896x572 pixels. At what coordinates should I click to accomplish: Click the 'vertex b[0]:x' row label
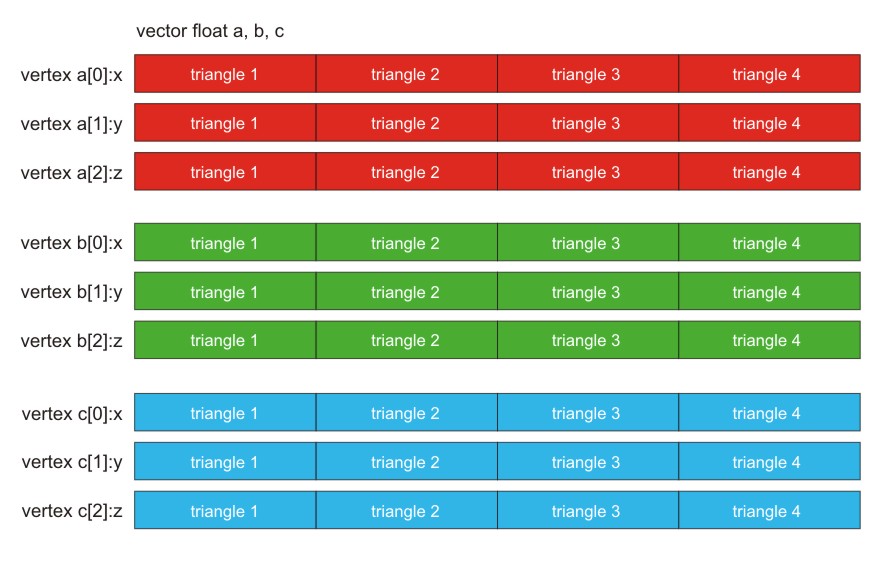pyautogui.click(x=71, y=243)
